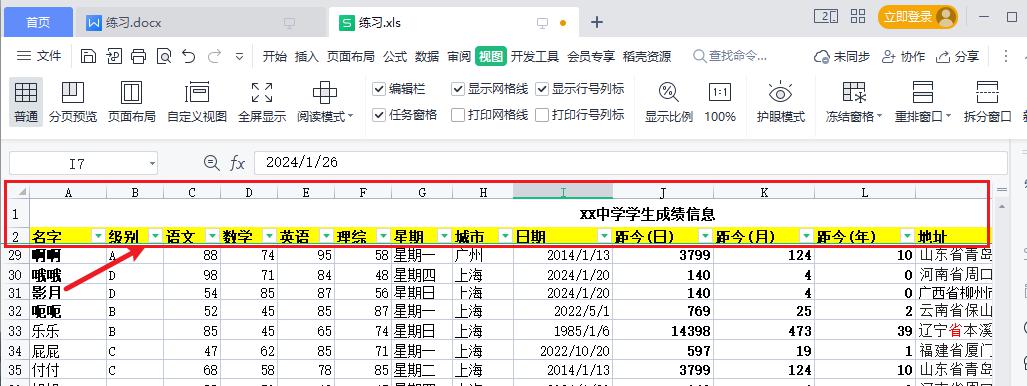Toggle show gridlines (显示网格线) checkbox
This screenshot has width=1027, height=386.
(458, 89)
